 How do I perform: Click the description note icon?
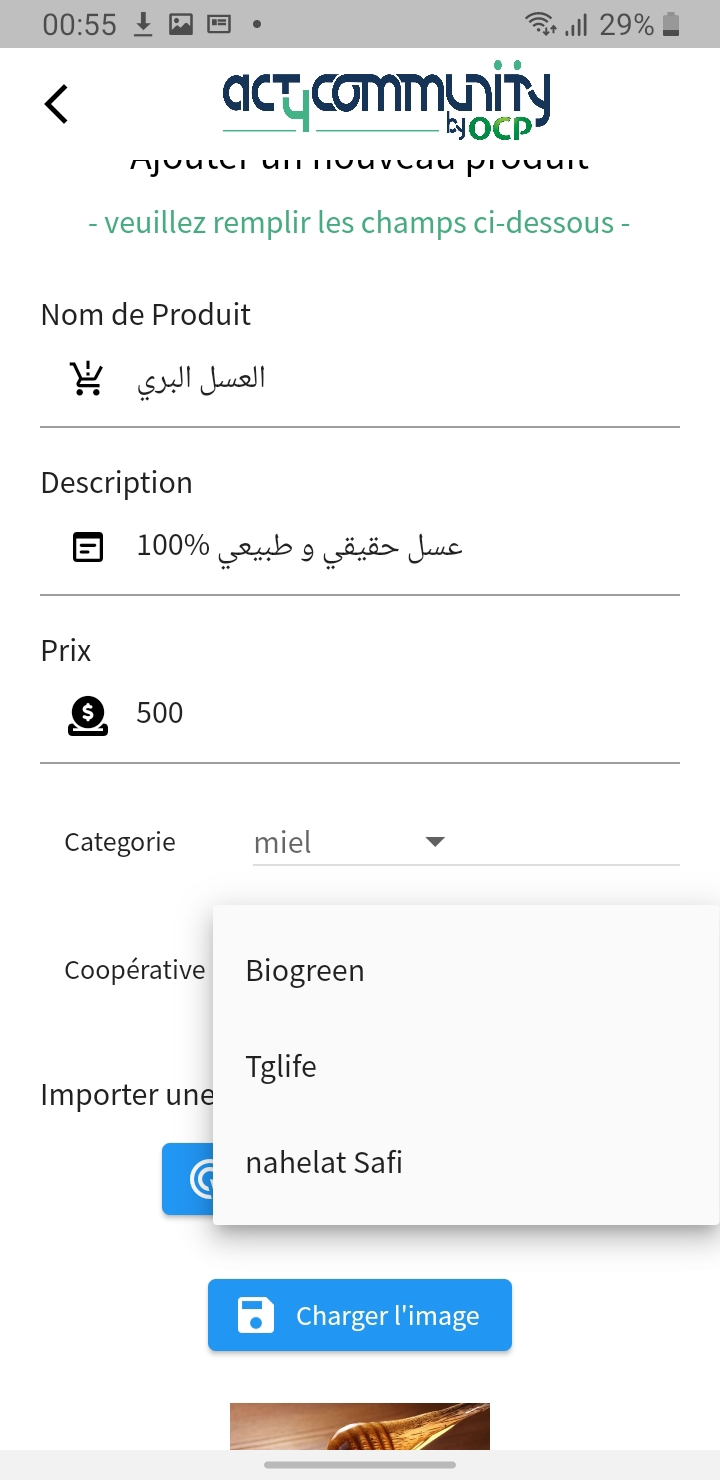point(87,546)
